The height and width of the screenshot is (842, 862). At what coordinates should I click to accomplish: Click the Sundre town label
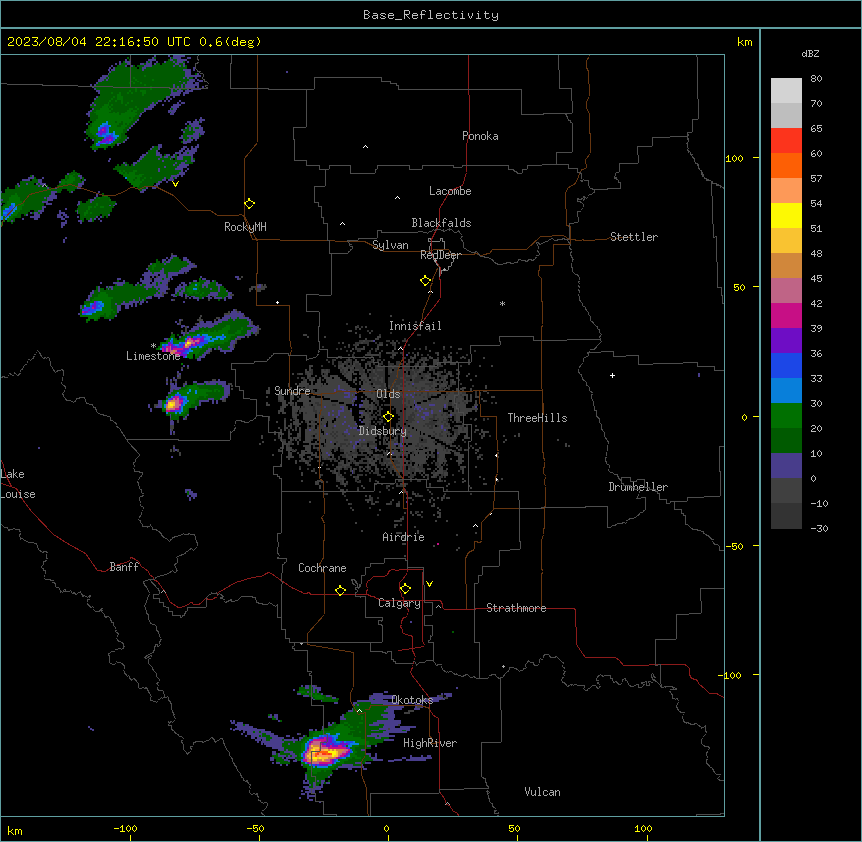pos(292,391)
